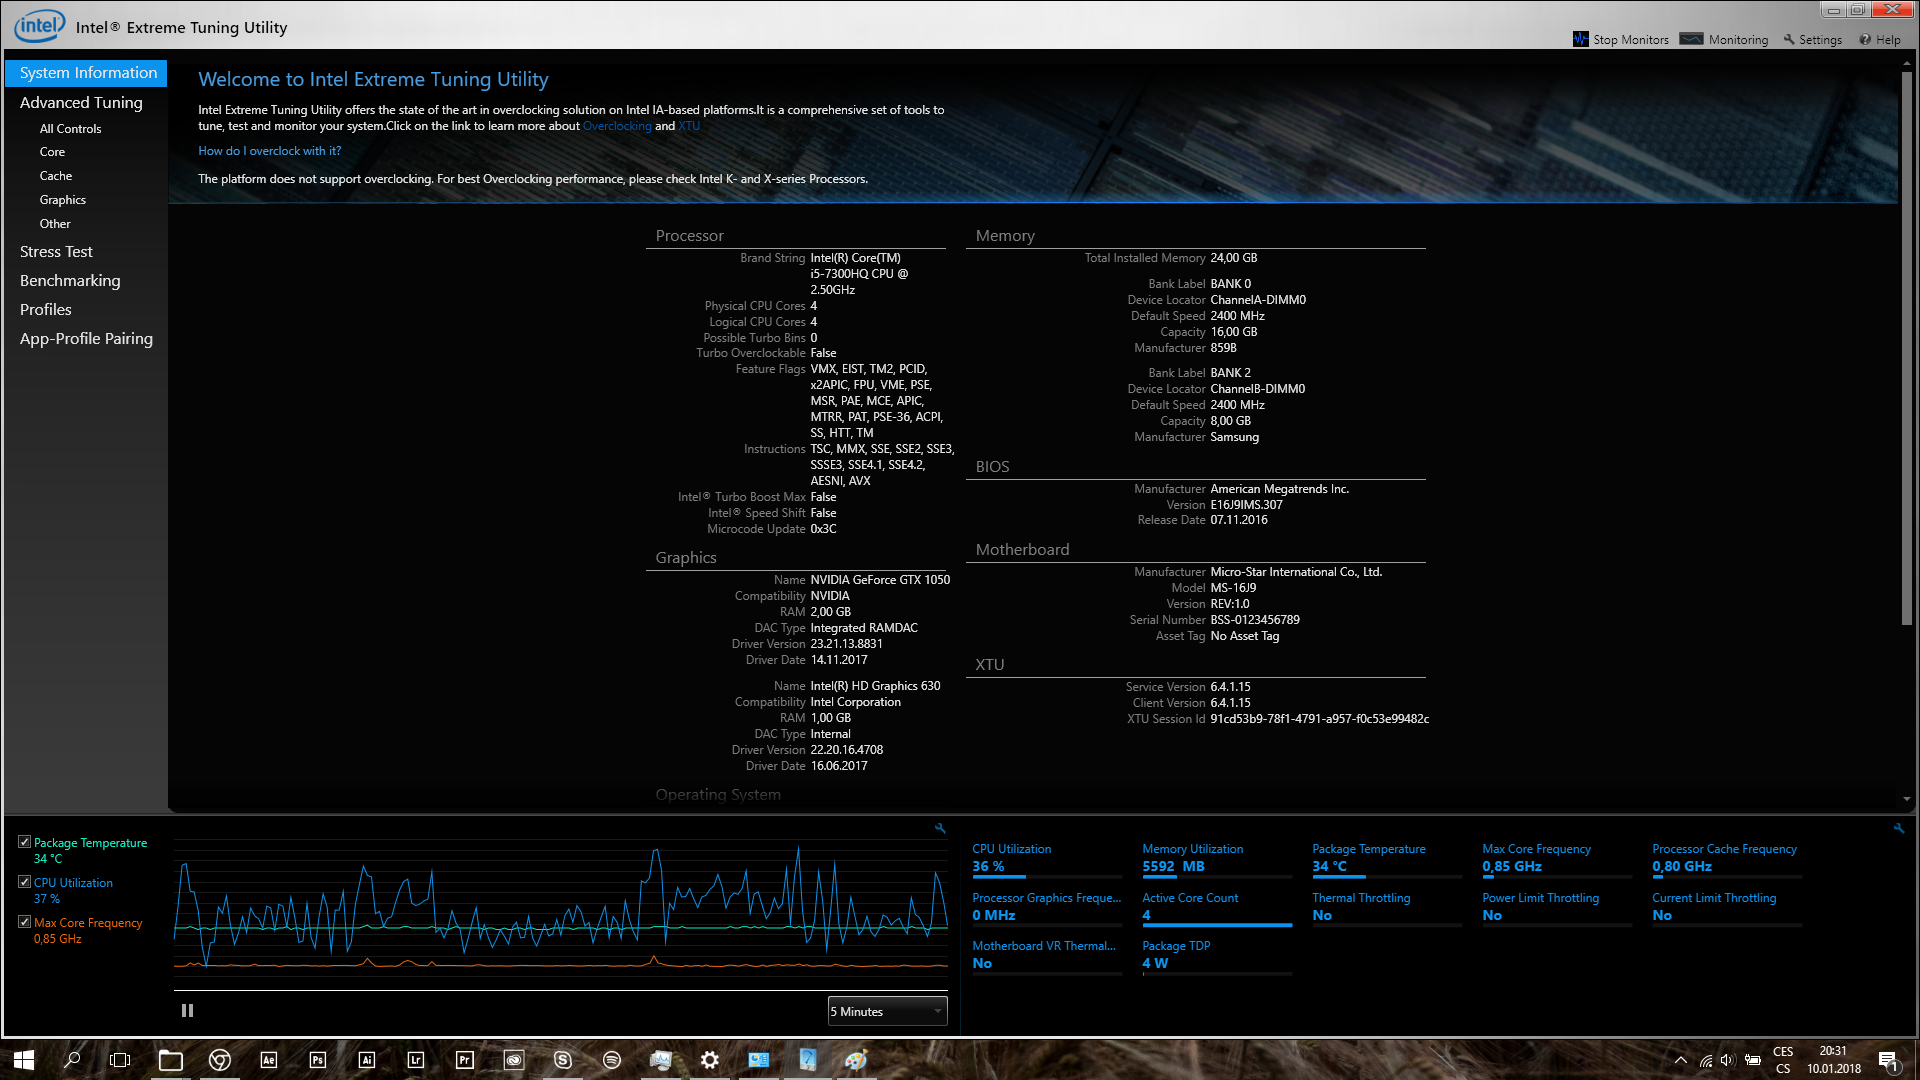The image size is (1920, 1080).
Task: Open the Core tuning page
Action: [52, 152]
